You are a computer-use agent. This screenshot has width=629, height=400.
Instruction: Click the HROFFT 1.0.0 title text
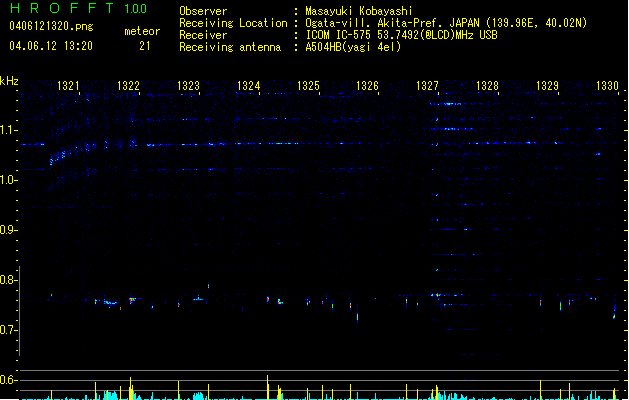pos(78,8)
